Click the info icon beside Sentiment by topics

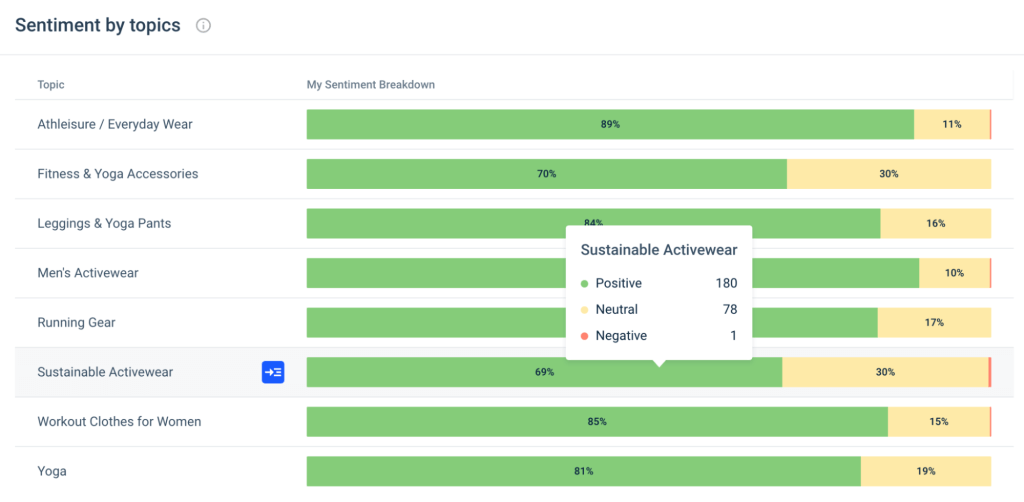pos(203,26)
